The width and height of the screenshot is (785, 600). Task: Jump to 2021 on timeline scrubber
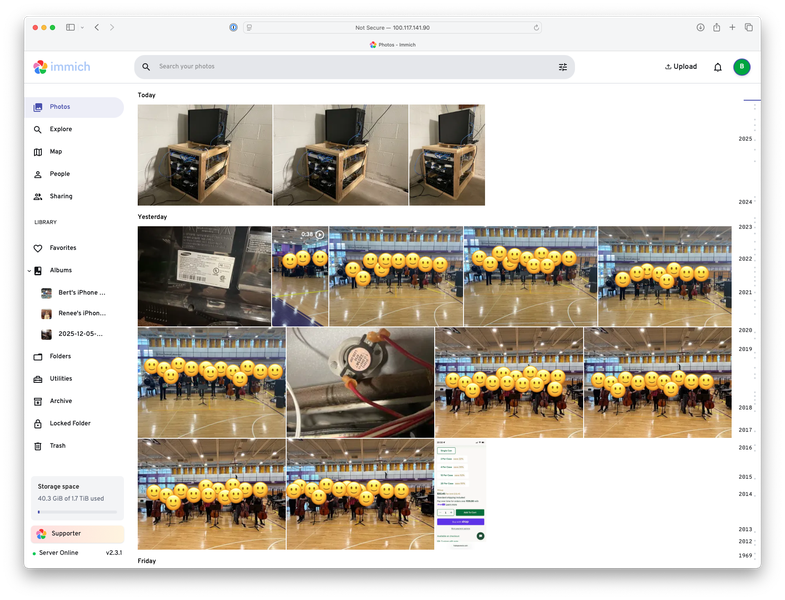coord(745,292)
